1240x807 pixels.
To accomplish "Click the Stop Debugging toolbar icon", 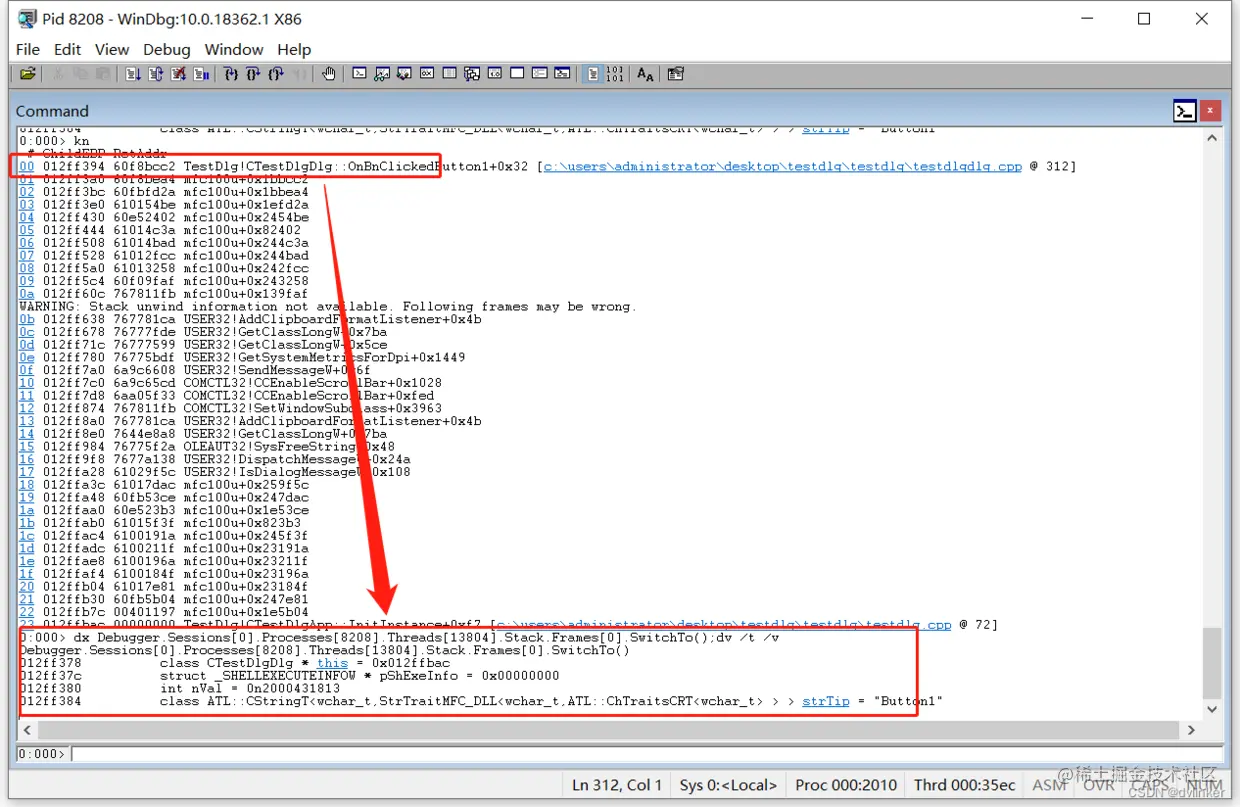I will click(x=179, y=74).
